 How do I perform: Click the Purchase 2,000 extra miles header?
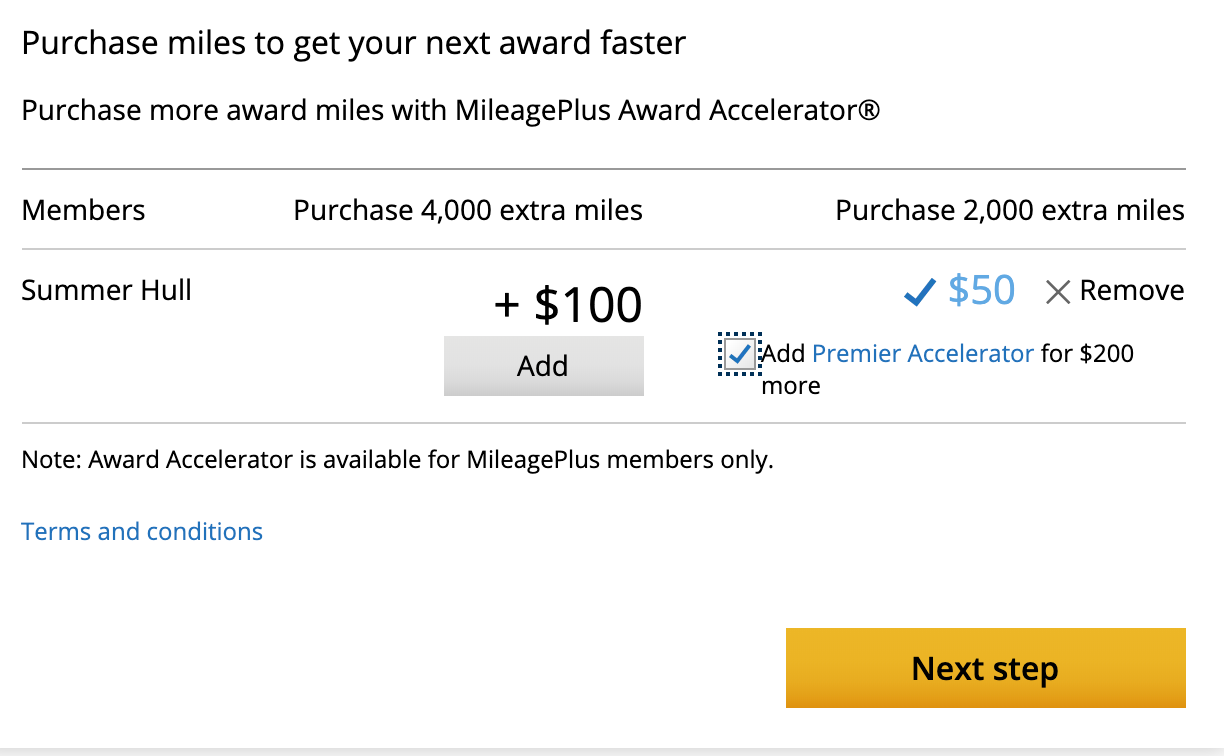(1010, 211)
